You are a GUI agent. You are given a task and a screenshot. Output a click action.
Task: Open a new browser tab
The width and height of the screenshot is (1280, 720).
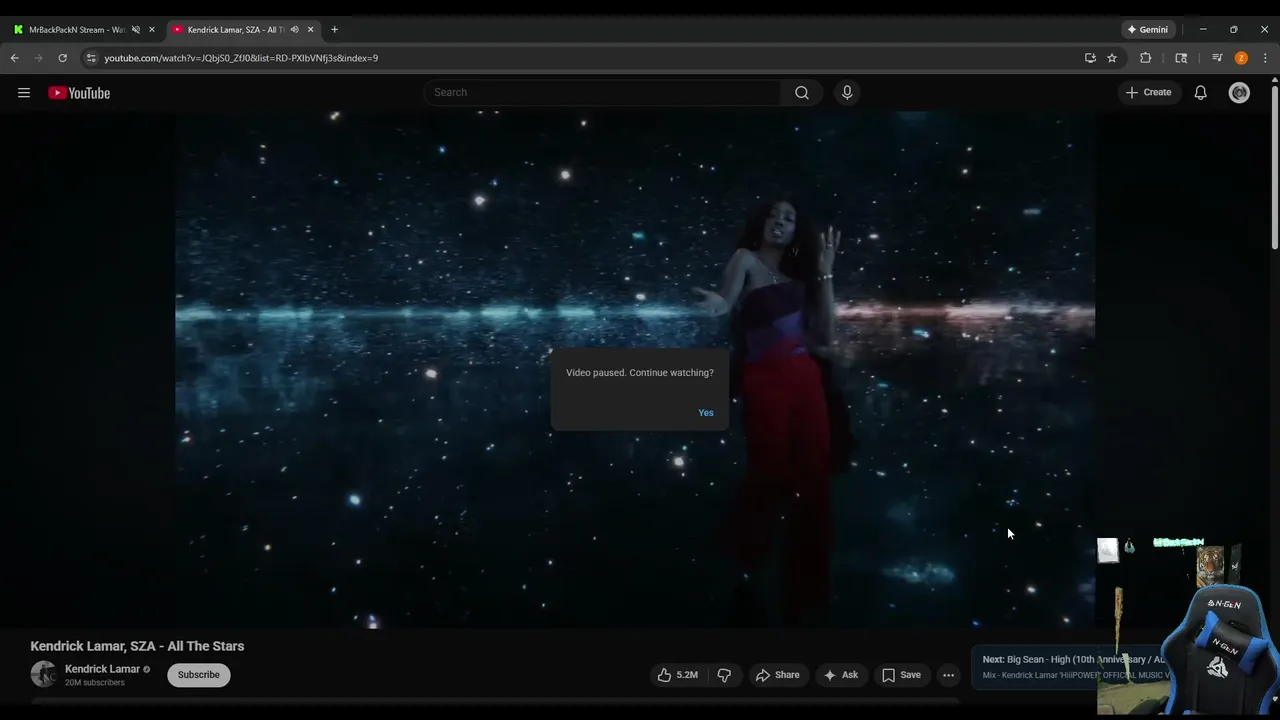(334, 30)
